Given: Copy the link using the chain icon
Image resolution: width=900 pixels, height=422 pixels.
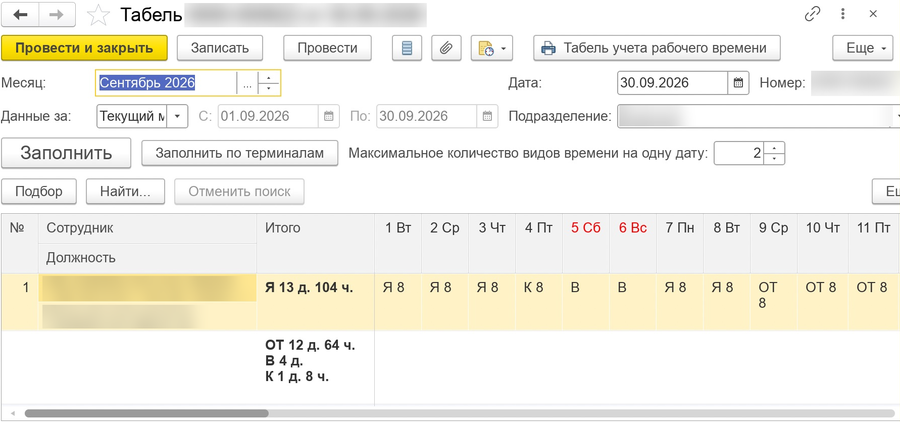Looking at the screenshot, I should tap(812, 14).
